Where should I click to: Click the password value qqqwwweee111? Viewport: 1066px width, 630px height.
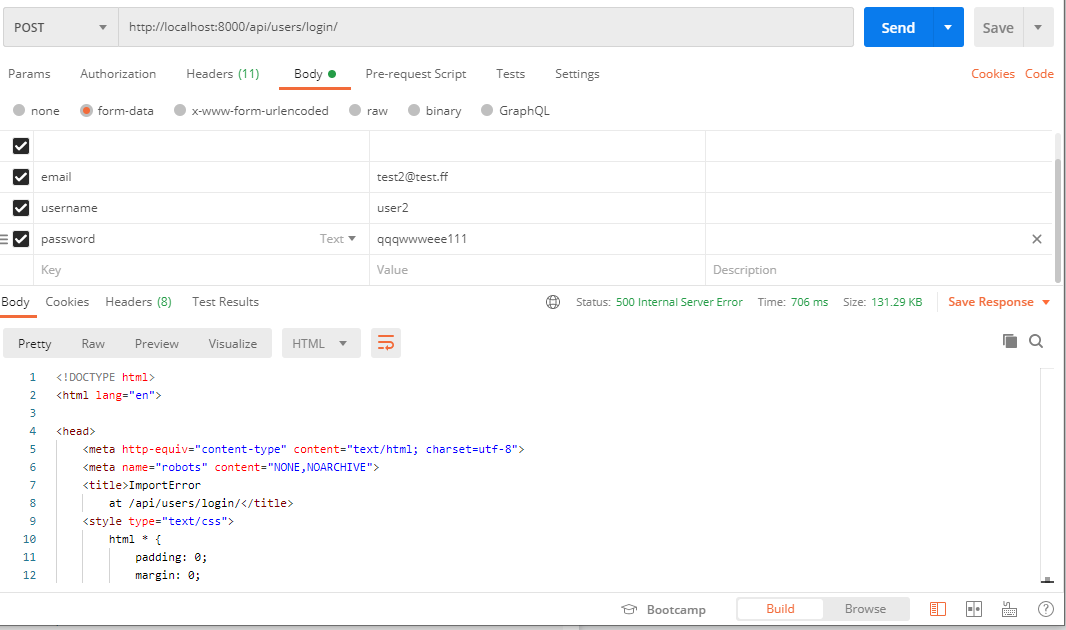tap(422, 239)
